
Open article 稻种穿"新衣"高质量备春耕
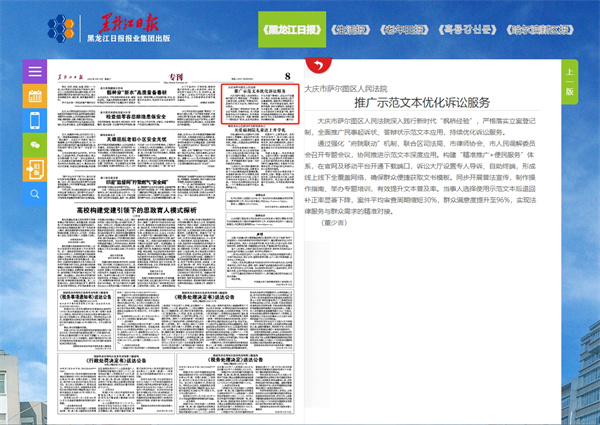137,92
